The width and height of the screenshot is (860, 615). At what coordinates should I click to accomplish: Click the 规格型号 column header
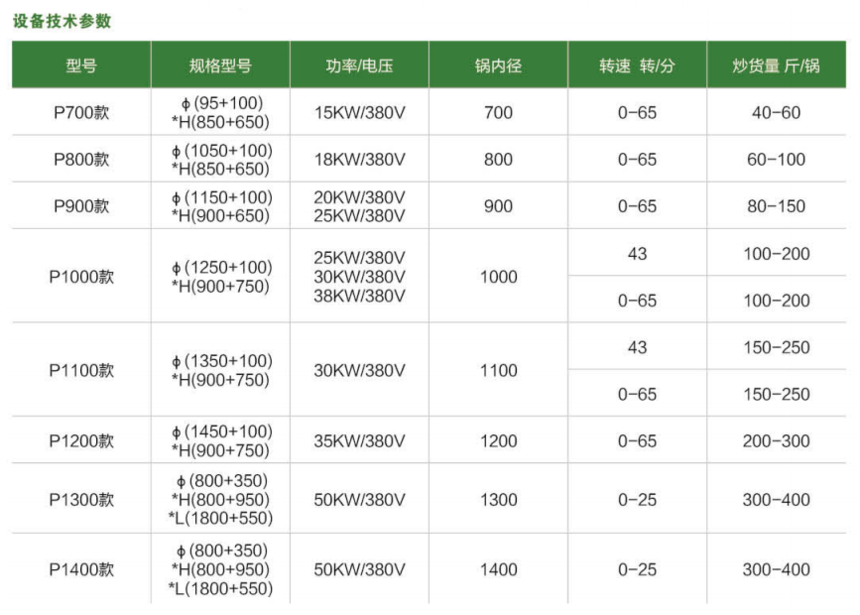pyautogui.click(x=220, y=66)
